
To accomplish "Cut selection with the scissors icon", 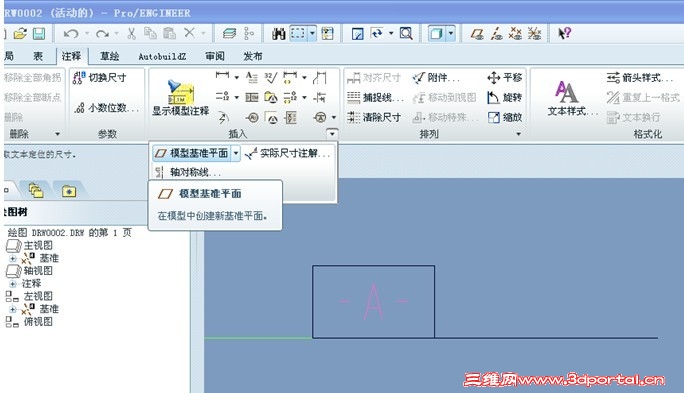I will [x=131, y=33].
